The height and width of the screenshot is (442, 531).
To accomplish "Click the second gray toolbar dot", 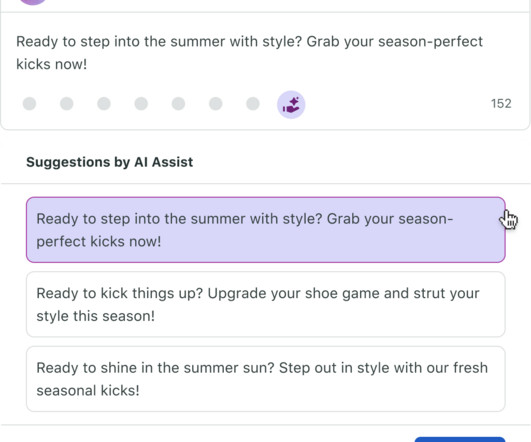I will pyautogui.click(x=67, y=104).
